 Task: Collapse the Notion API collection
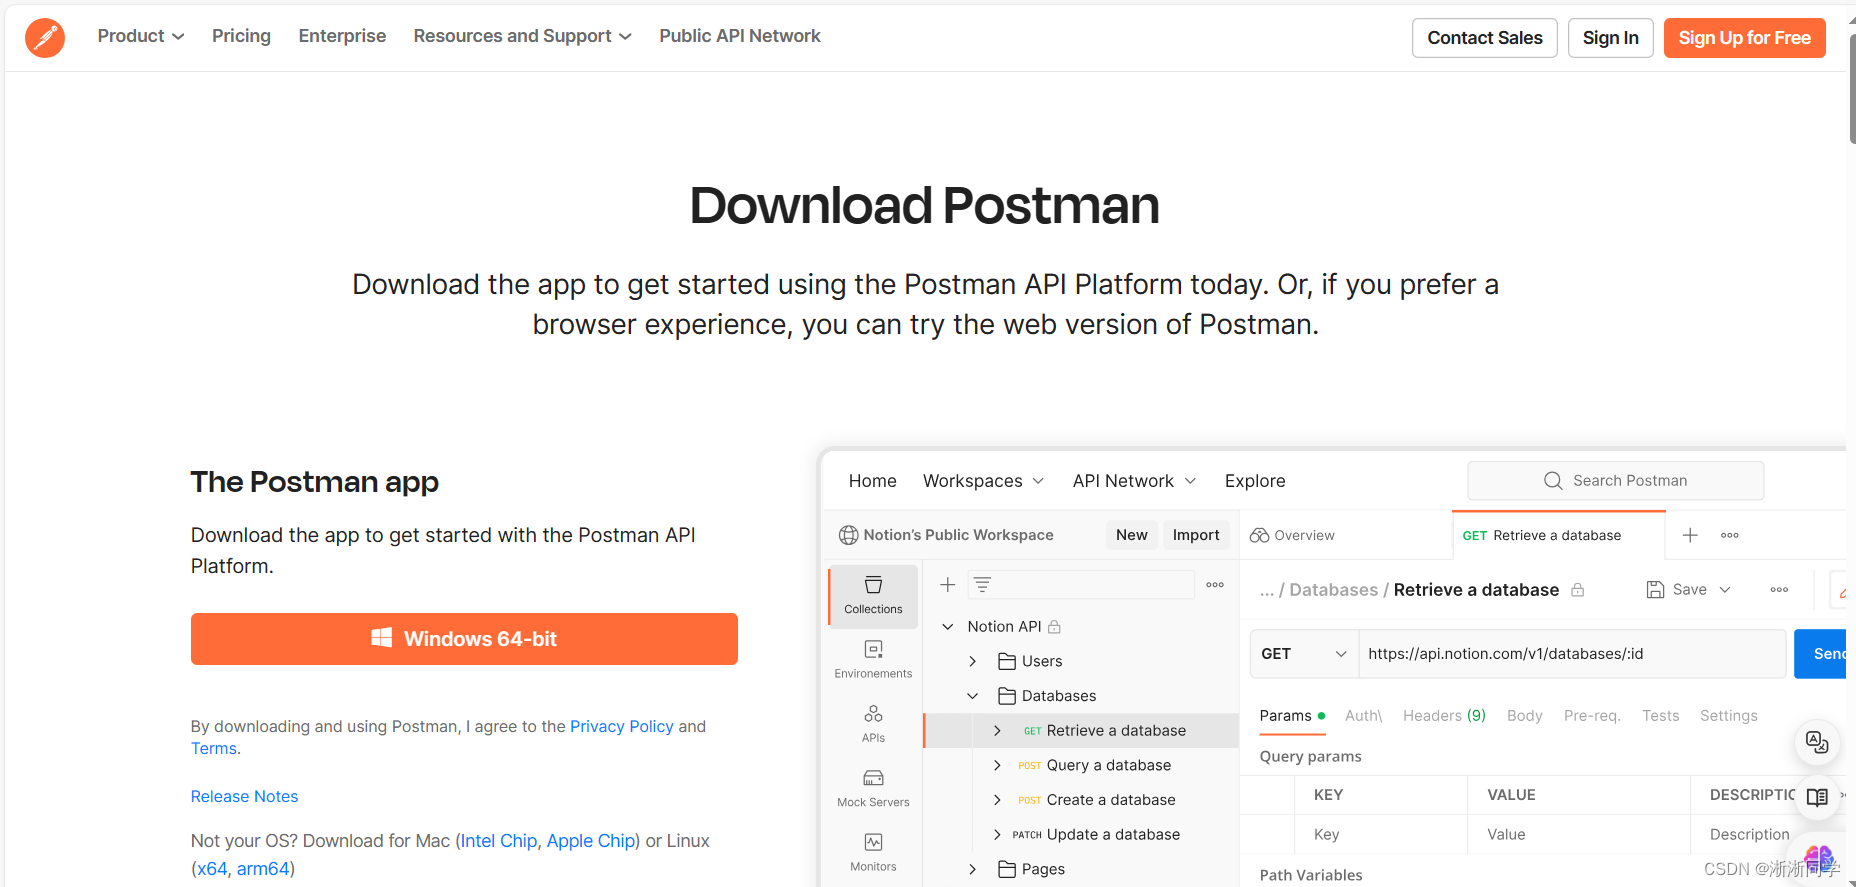948,627
